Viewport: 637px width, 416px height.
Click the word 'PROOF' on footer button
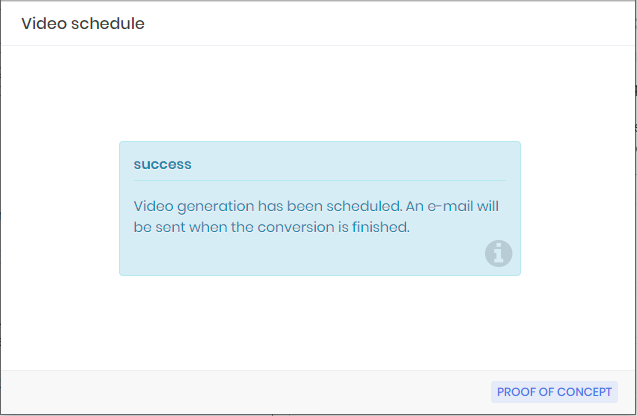pyautogui.click(x=516, y=392)
